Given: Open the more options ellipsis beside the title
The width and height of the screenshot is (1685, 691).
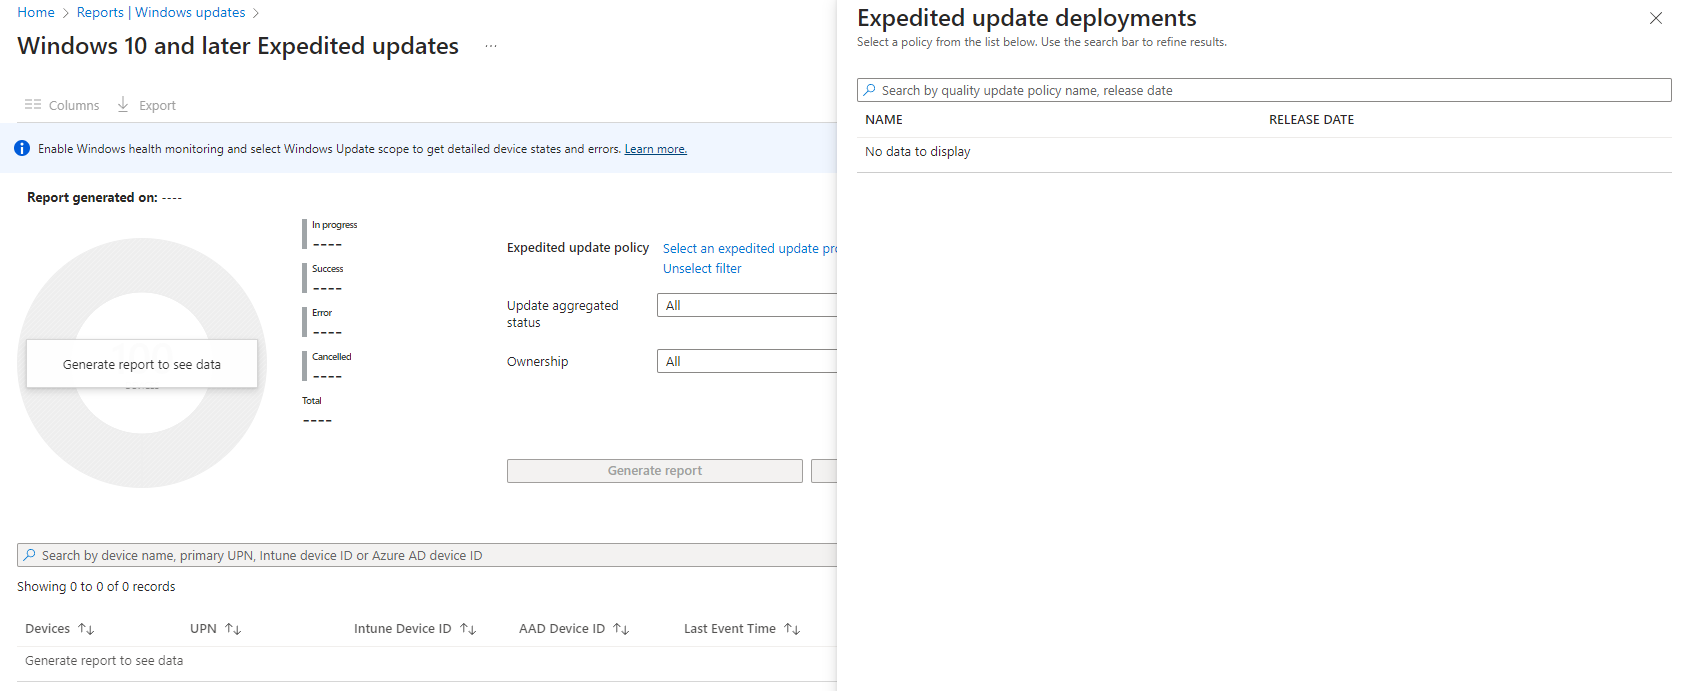Looking at the screenshot, I should coord(491,46).
